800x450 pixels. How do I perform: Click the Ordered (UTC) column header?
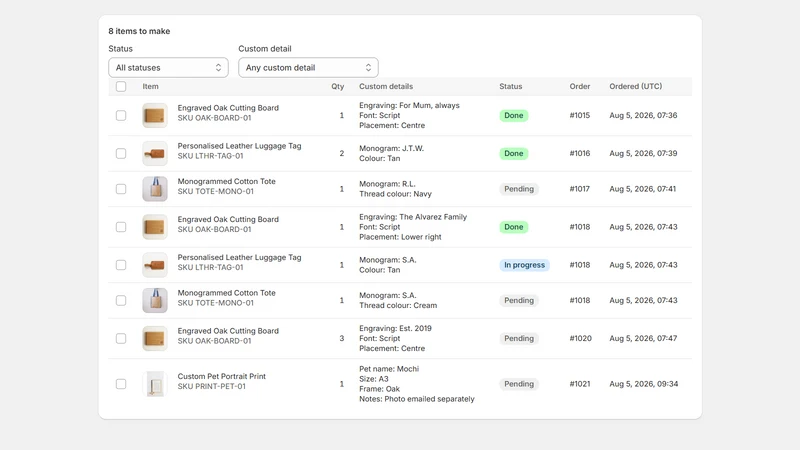[636, 87]
